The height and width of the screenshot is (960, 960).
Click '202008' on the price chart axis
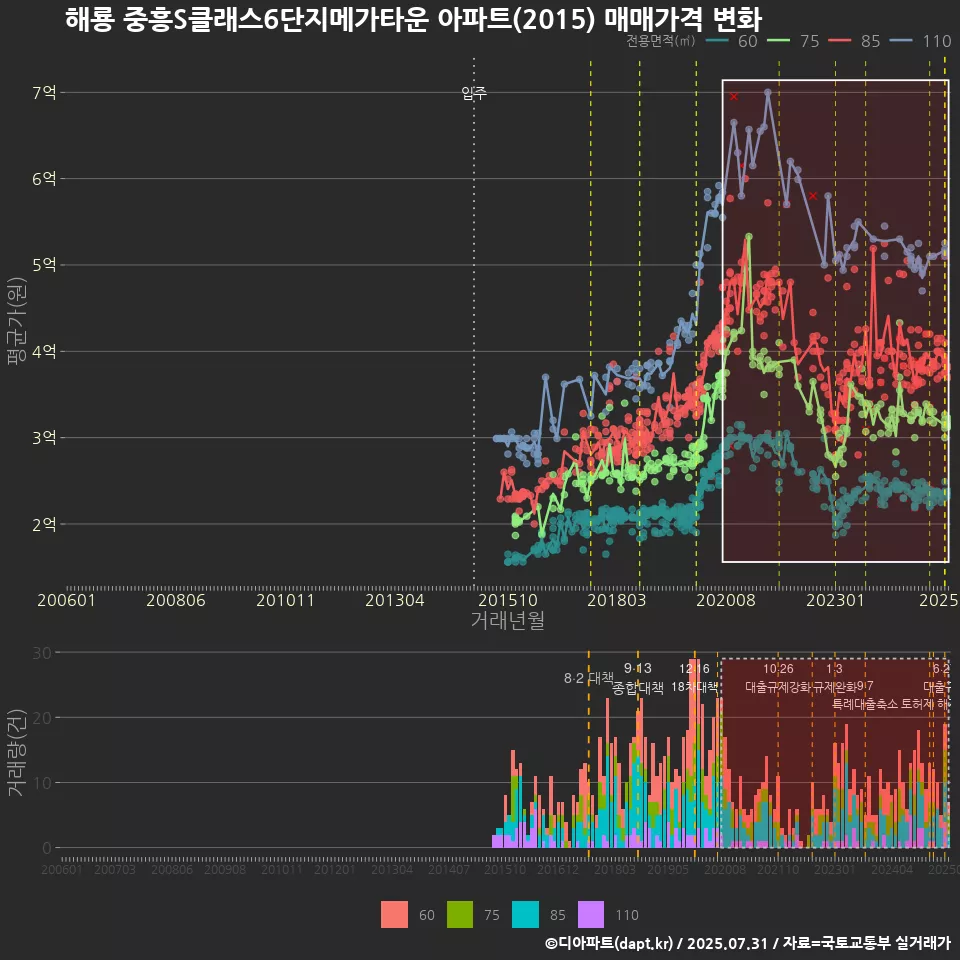click(726, 600)
